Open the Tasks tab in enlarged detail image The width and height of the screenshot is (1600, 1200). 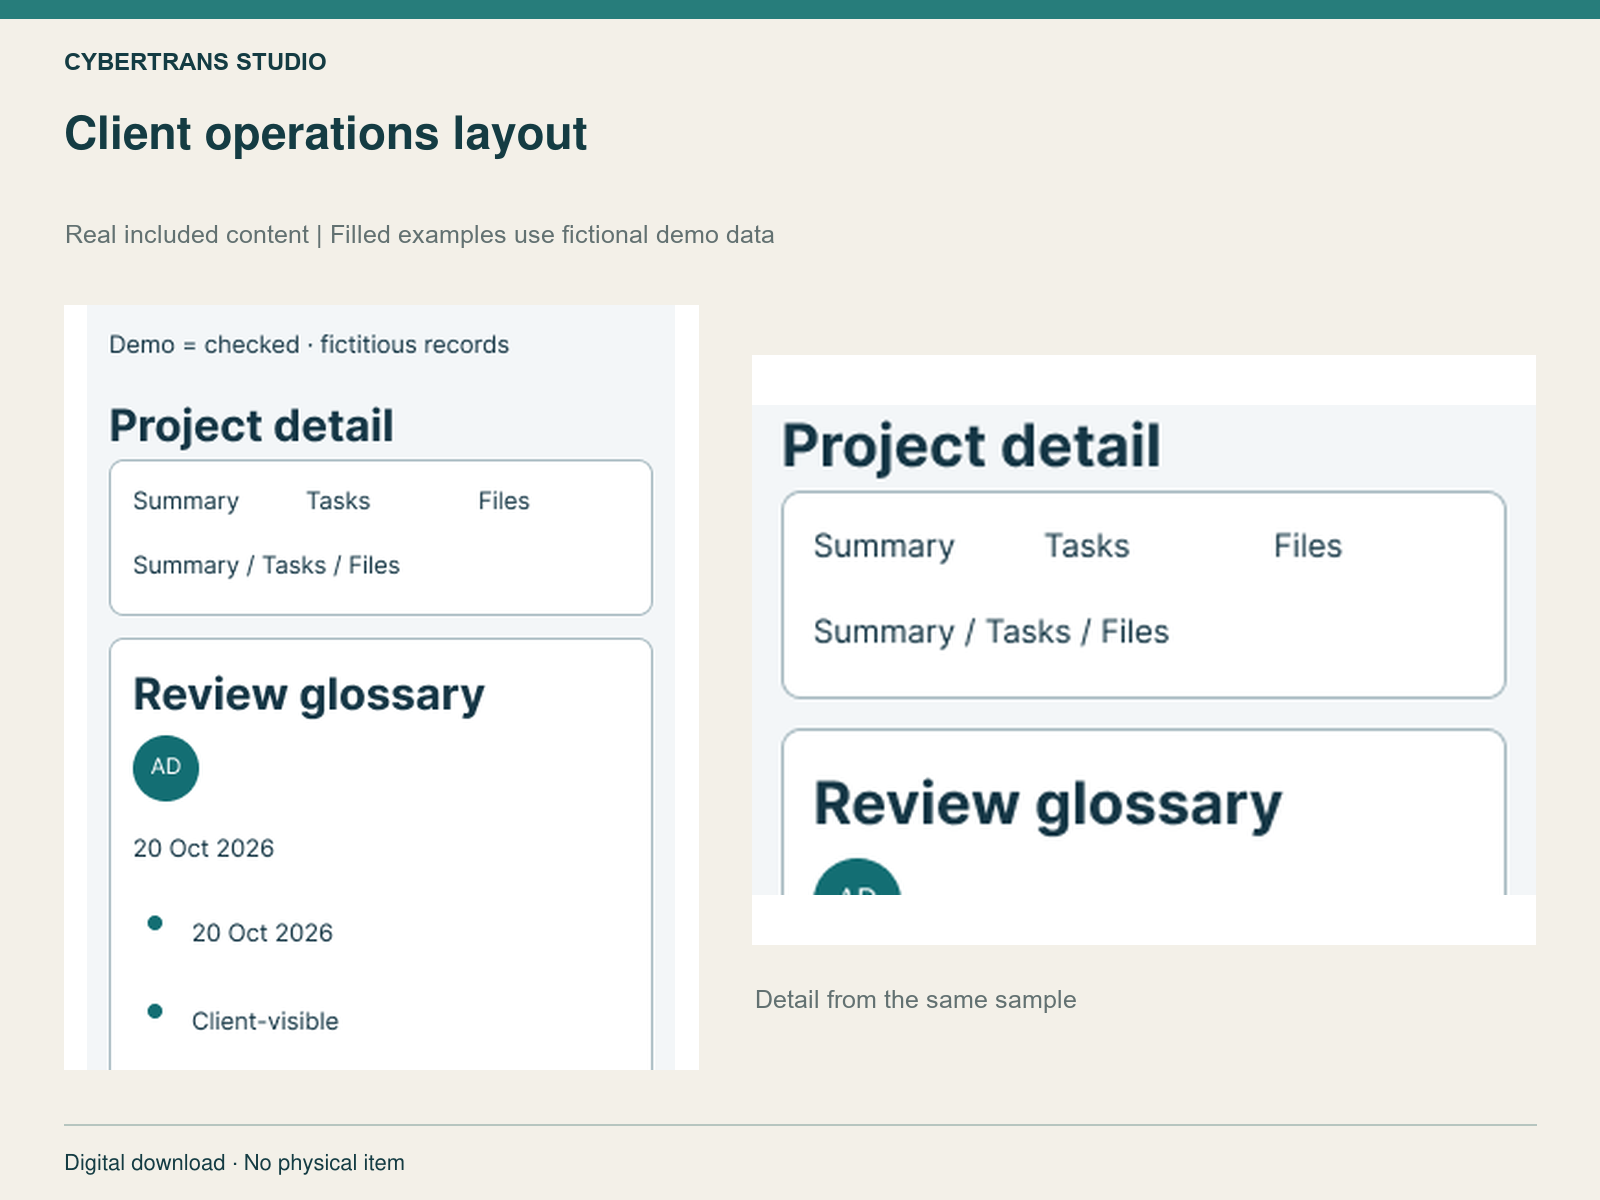[x=1087, y=546]
